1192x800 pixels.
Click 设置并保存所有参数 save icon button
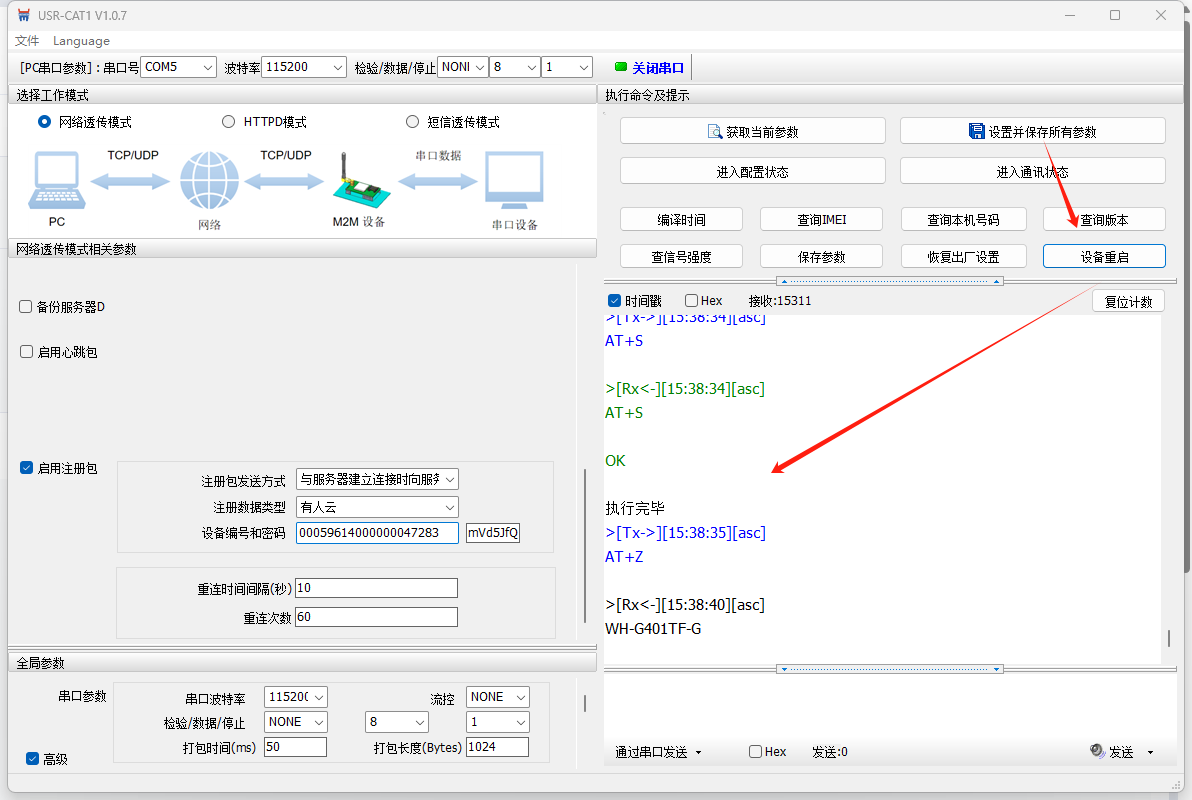(x=1032, y=131)
